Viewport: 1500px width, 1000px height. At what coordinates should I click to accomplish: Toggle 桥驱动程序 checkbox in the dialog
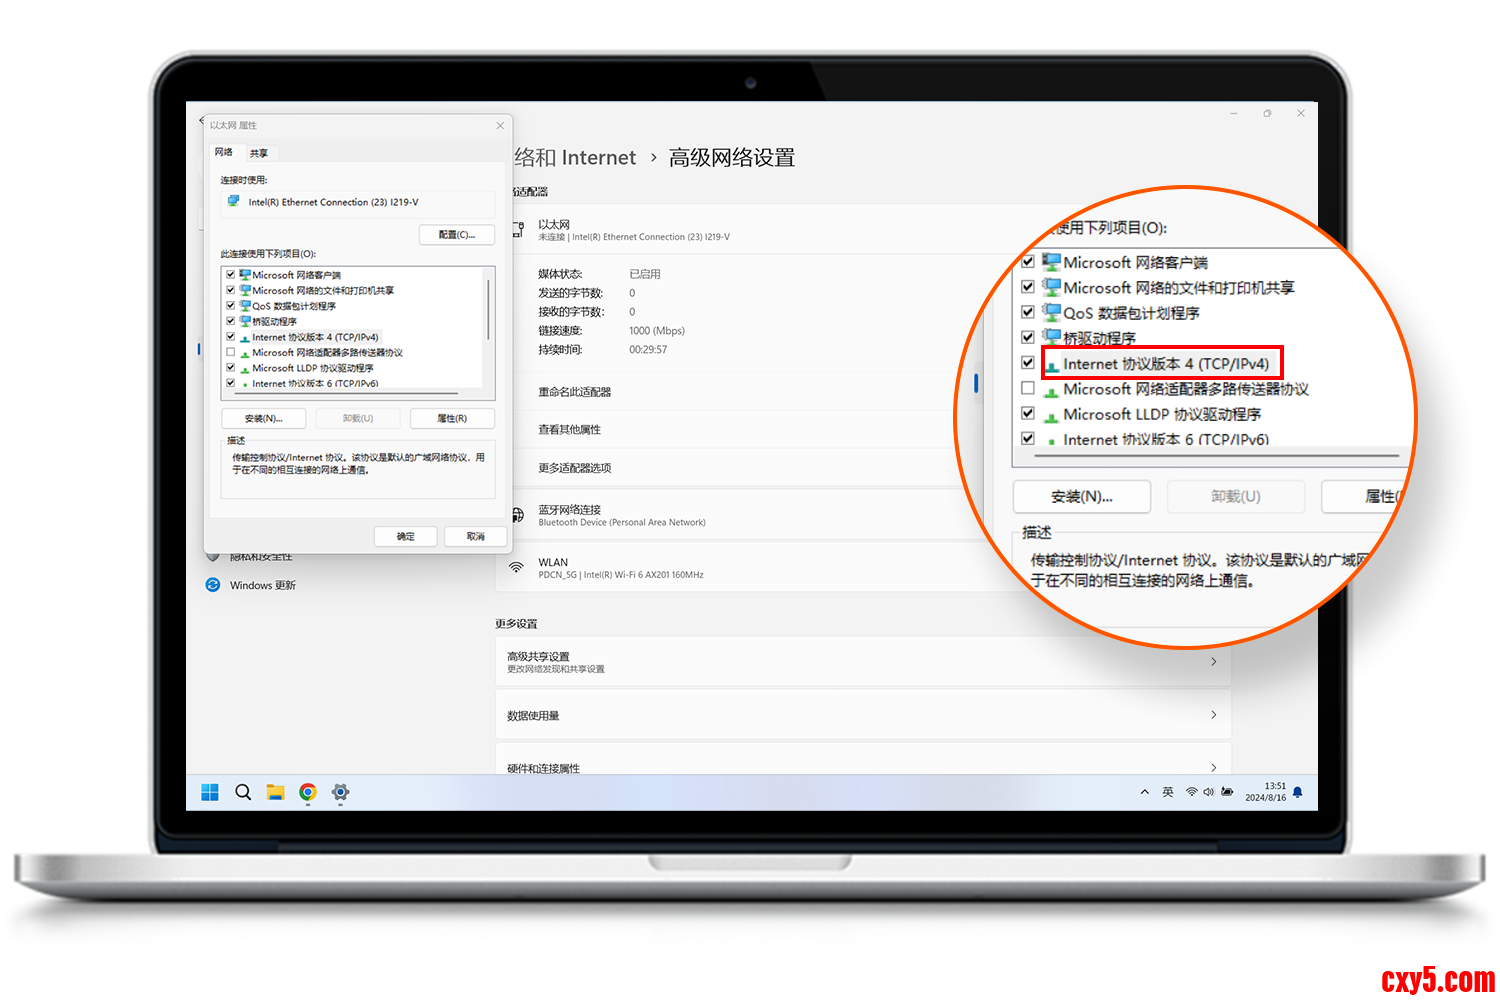[231, 321]
